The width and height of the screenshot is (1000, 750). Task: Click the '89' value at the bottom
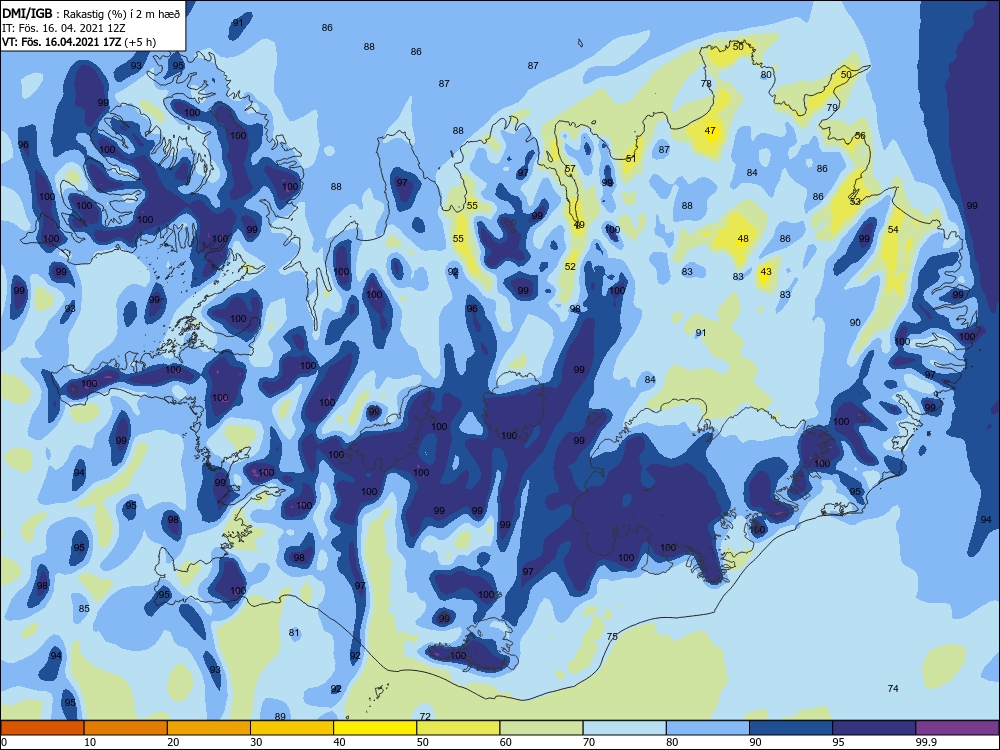click(x=279, y=717)
